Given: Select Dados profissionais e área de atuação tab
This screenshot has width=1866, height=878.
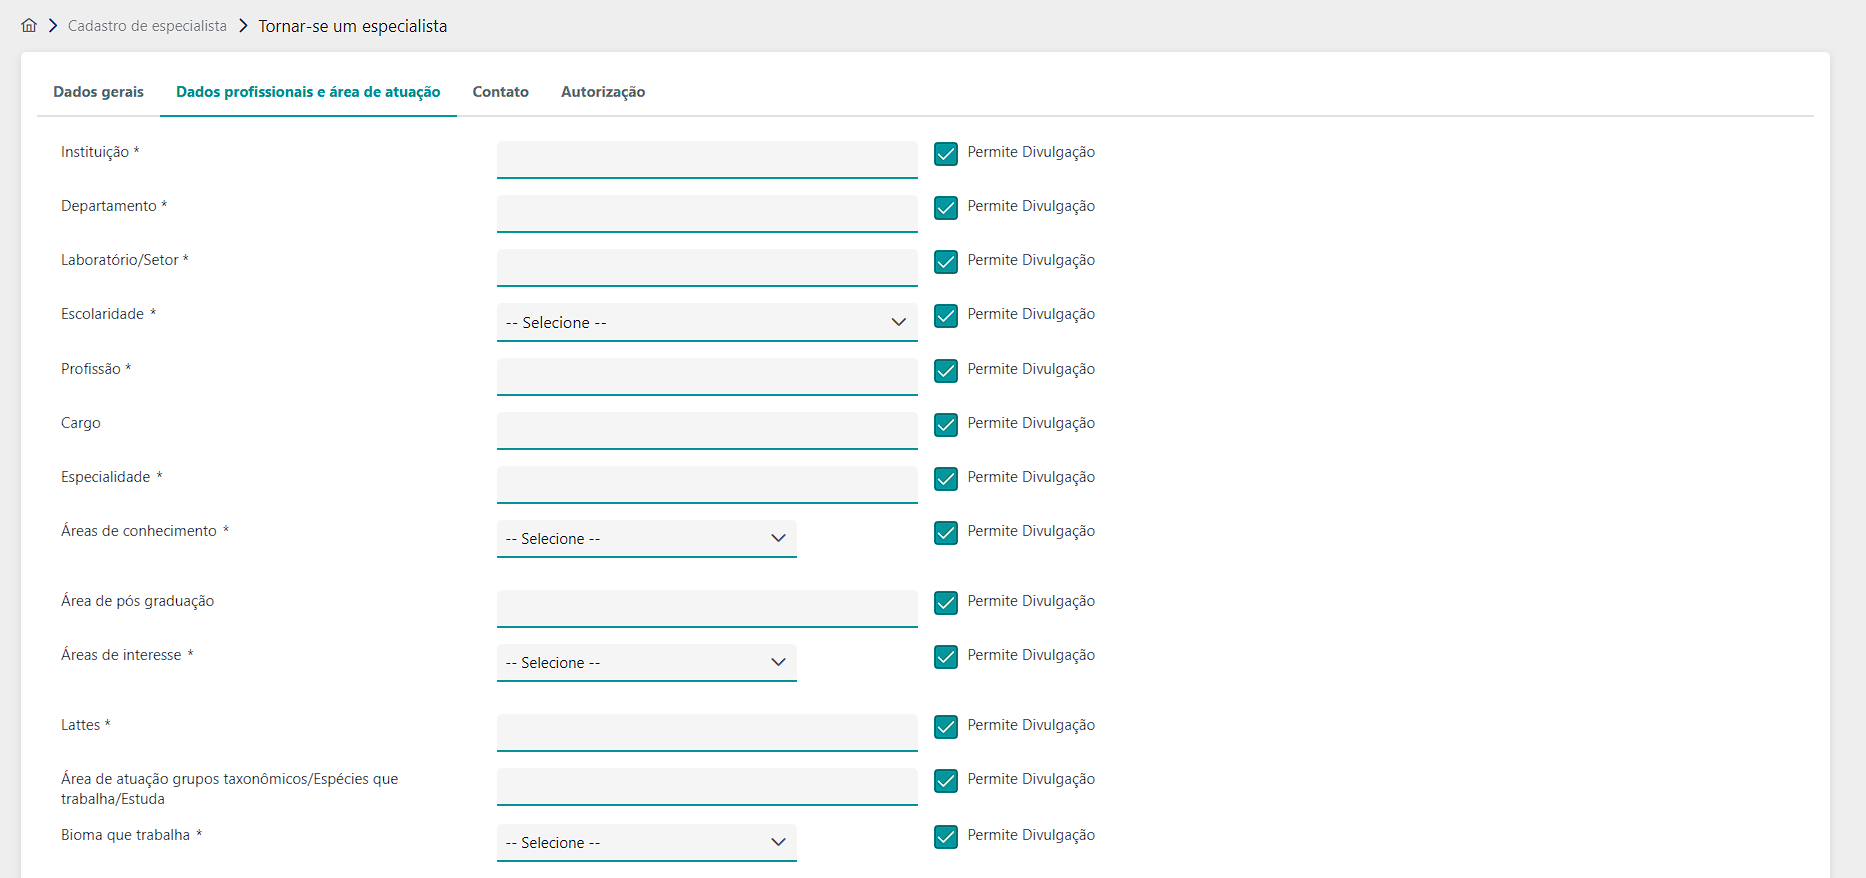Looking at the screenshot, I should click(x=308, y=92).
